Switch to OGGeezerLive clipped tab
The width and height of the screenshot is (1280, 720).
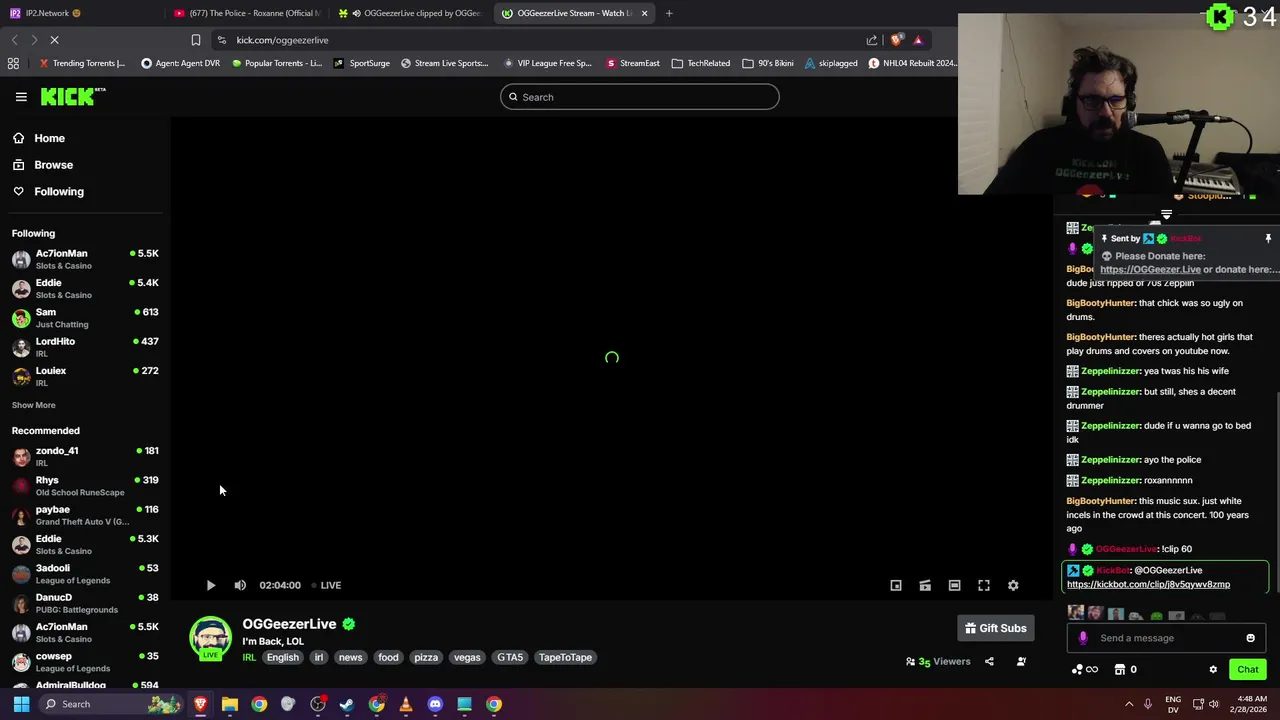pos(412,13)
